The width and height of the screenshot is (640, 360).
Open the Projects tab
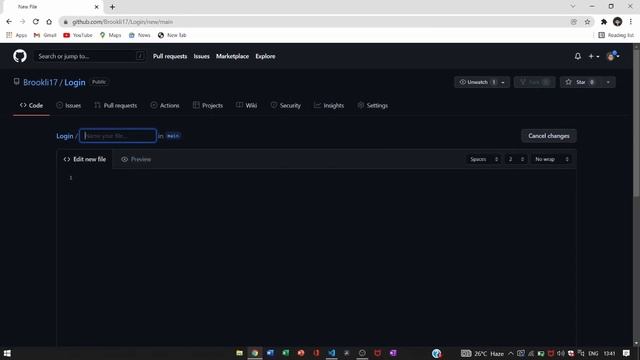point(208,105)
